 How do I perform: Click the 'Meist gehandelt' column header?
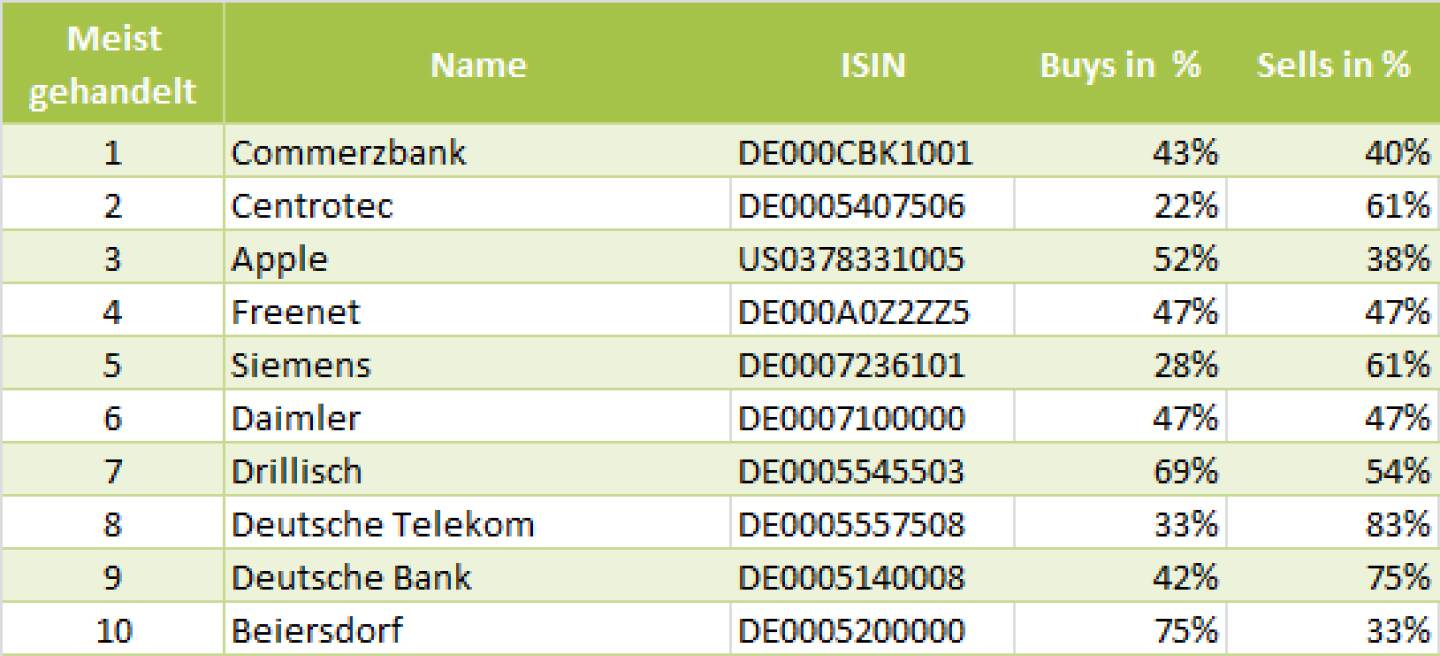(x=111, y=65)
